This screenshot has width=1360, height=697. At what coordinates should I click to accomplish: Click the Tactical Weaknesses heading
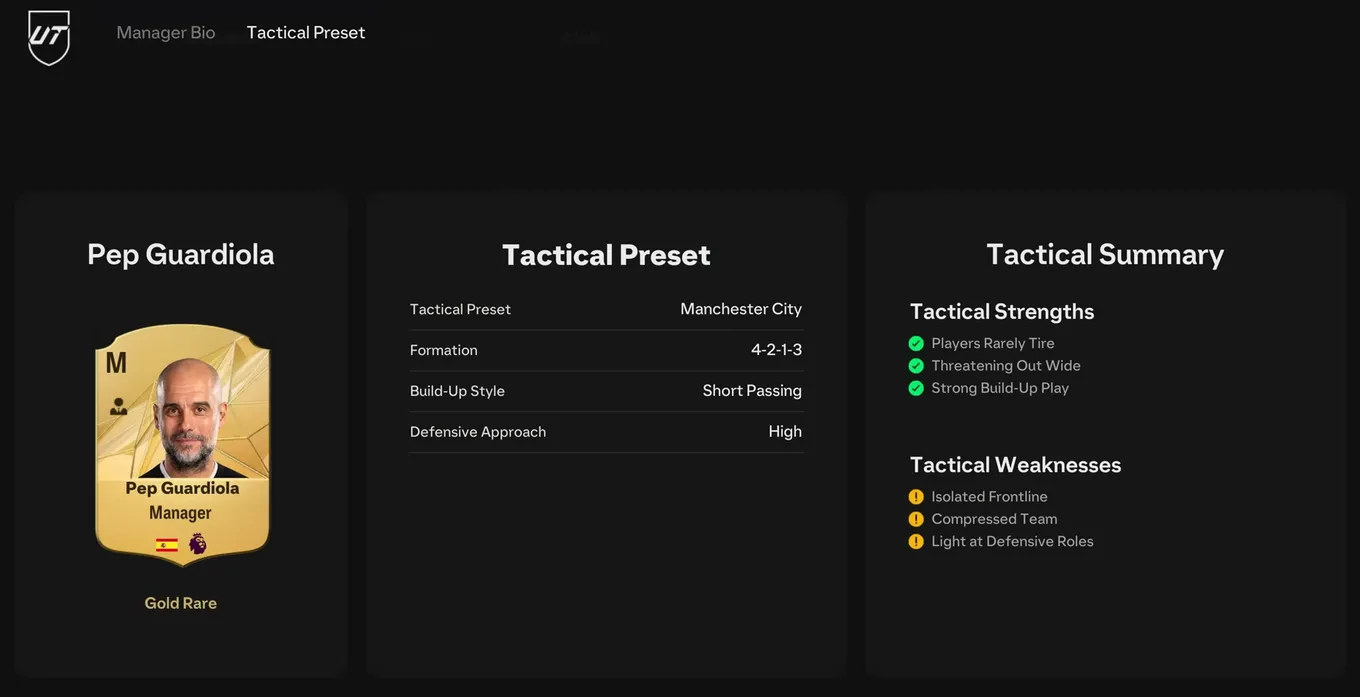click(x=1016, y=465)
